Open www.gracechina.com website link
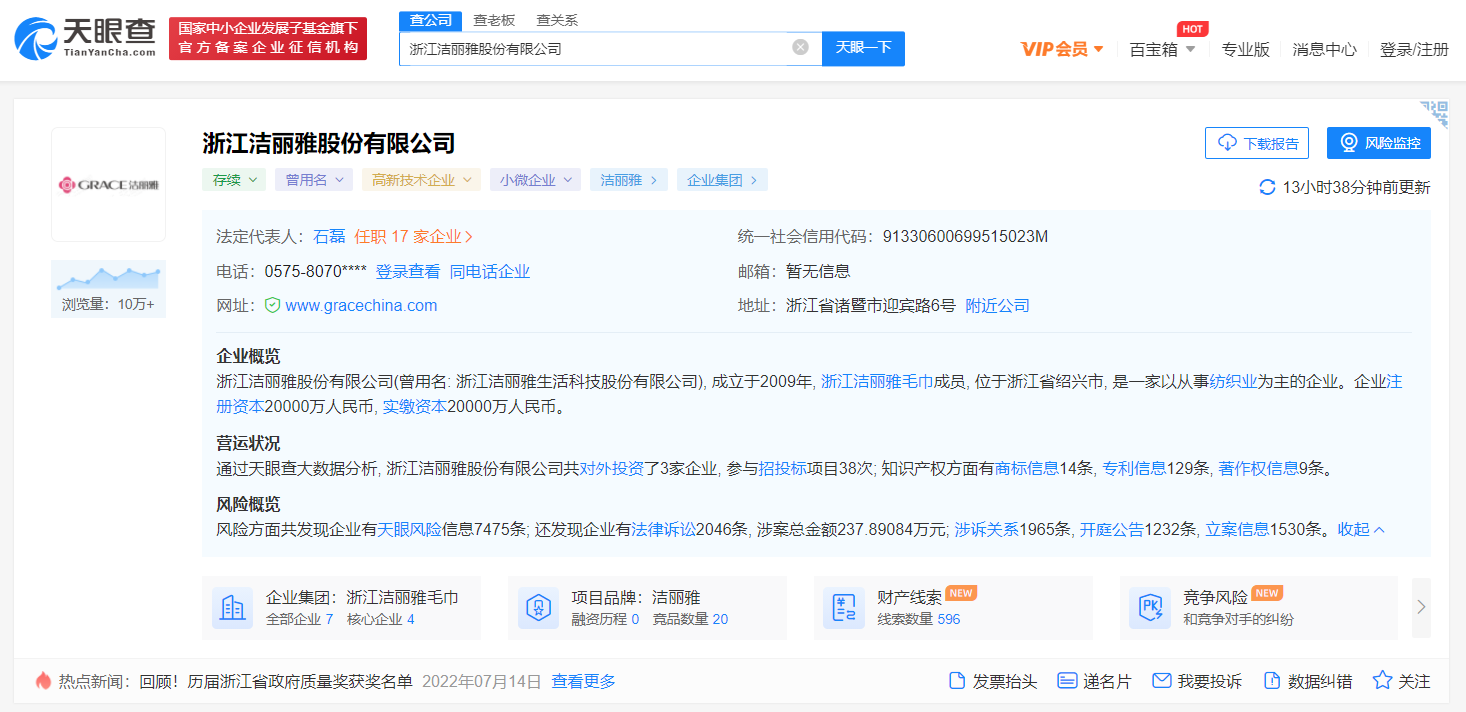1466x712 pixels. [x=361, y=305]
